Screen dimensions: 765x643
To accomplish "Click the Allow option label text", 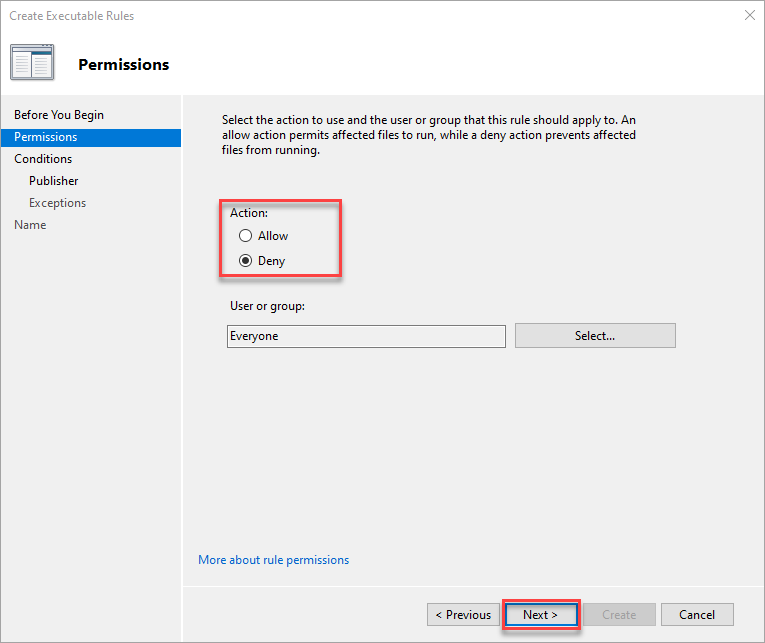I will [273, 236].
